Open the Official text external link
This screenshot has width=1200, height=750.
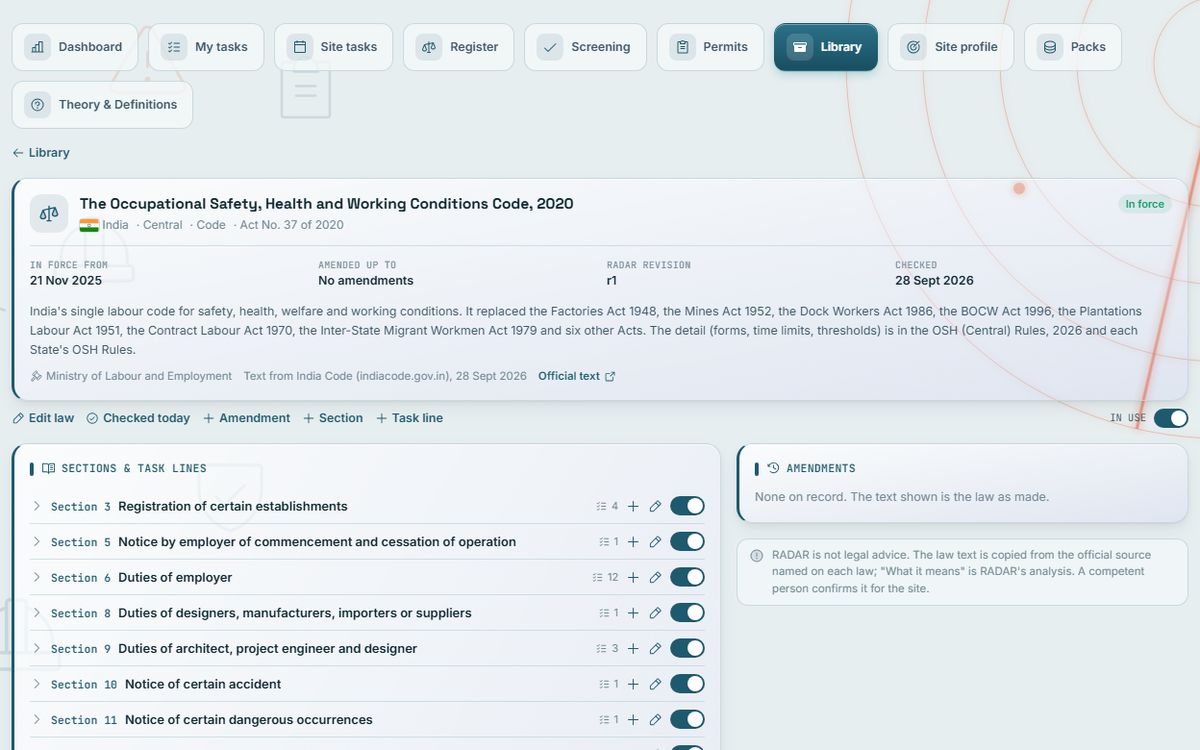tap(576, 376)
